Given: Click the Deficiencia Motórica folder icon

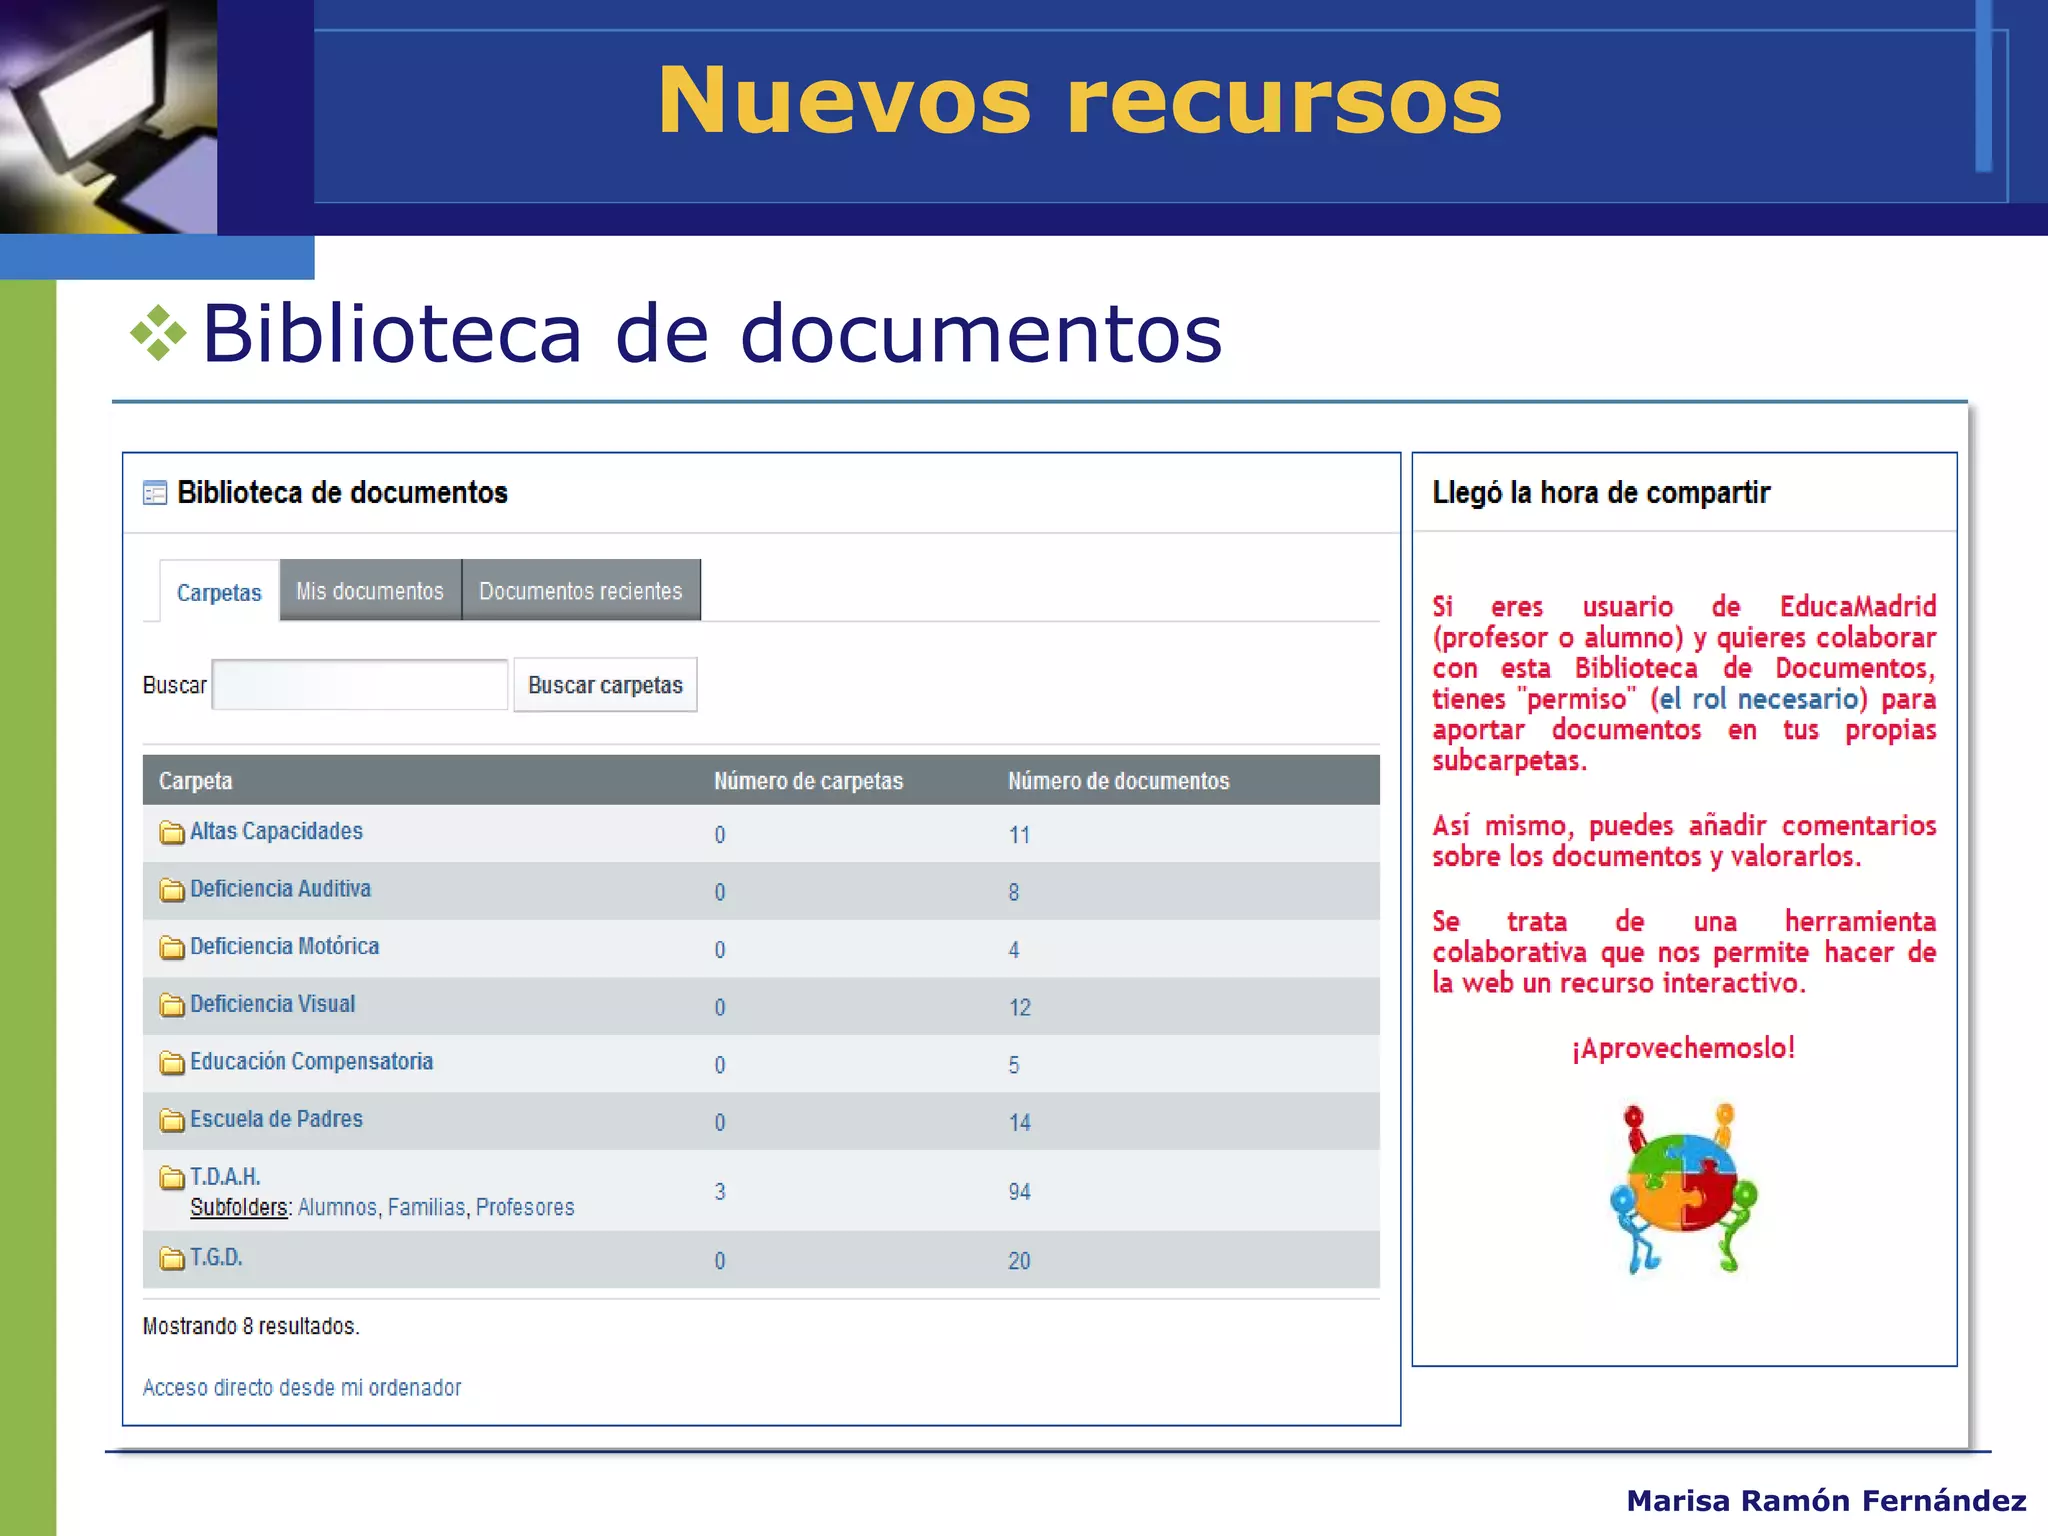Looking at the screenshot, I should point(172,947).
